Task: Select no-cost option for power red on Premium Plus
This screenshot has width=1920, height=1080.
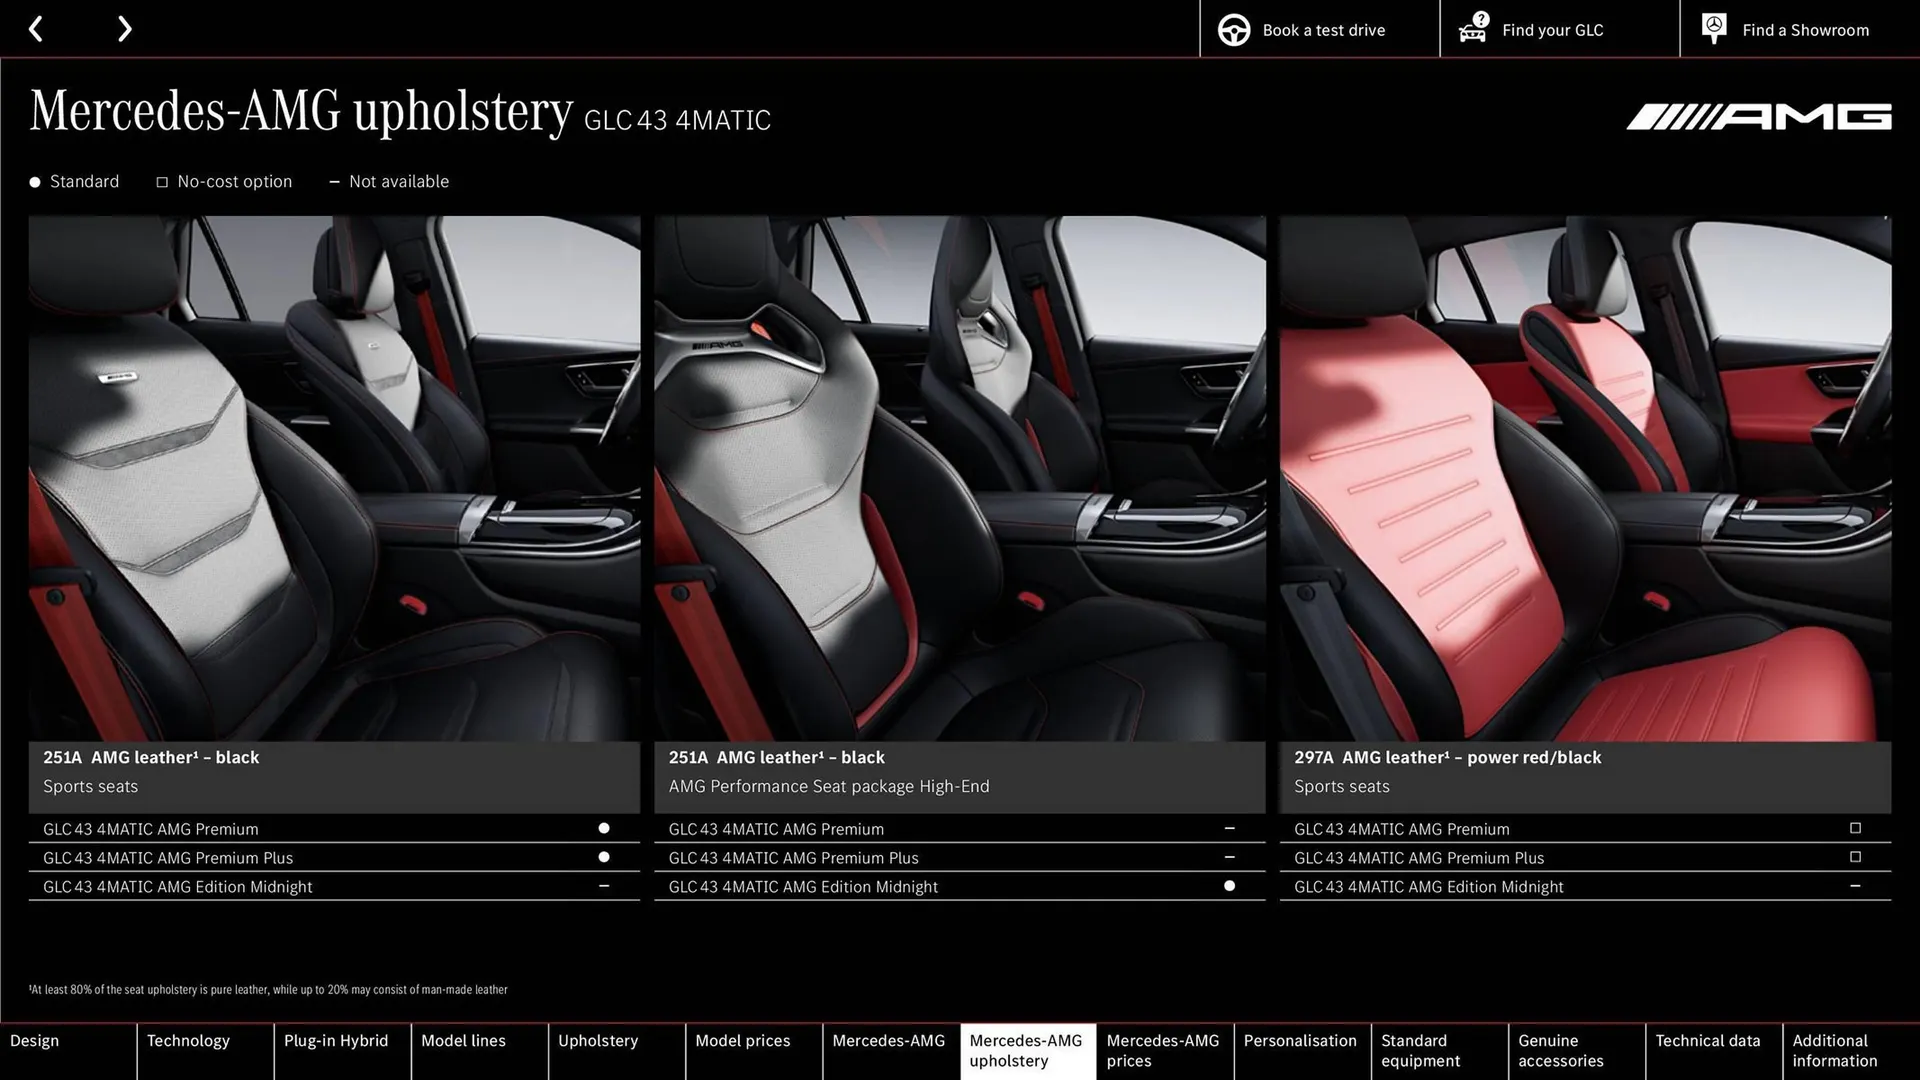Action: [1855, 857]
